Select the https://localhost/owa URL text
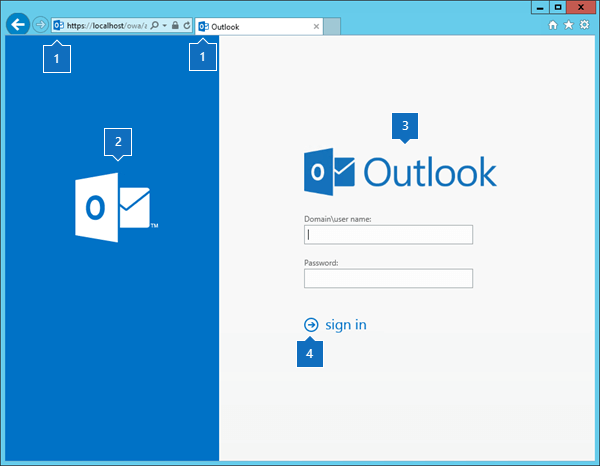 coord(107,26)
